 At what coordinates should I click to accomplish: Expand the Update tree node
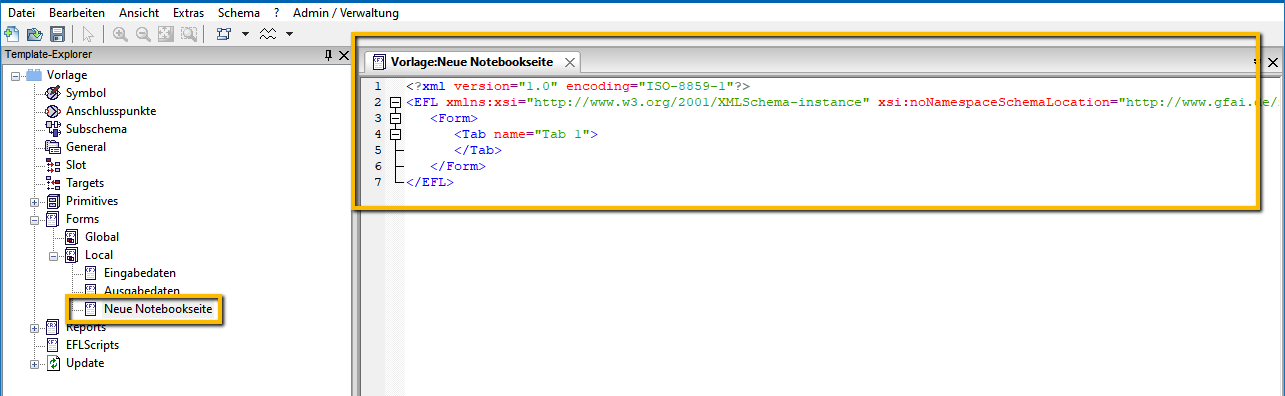click(x=35, y=363)
